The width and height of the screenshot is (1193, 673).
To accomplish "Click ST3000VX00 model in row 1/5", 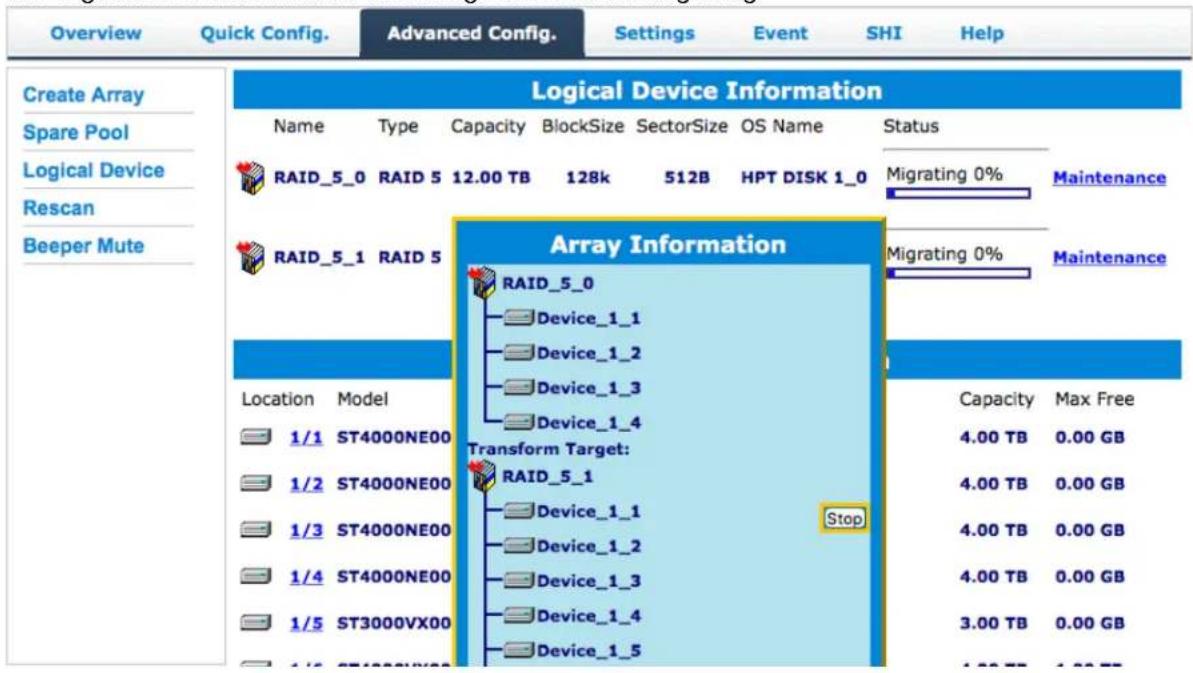I will [x=394, y=624].
